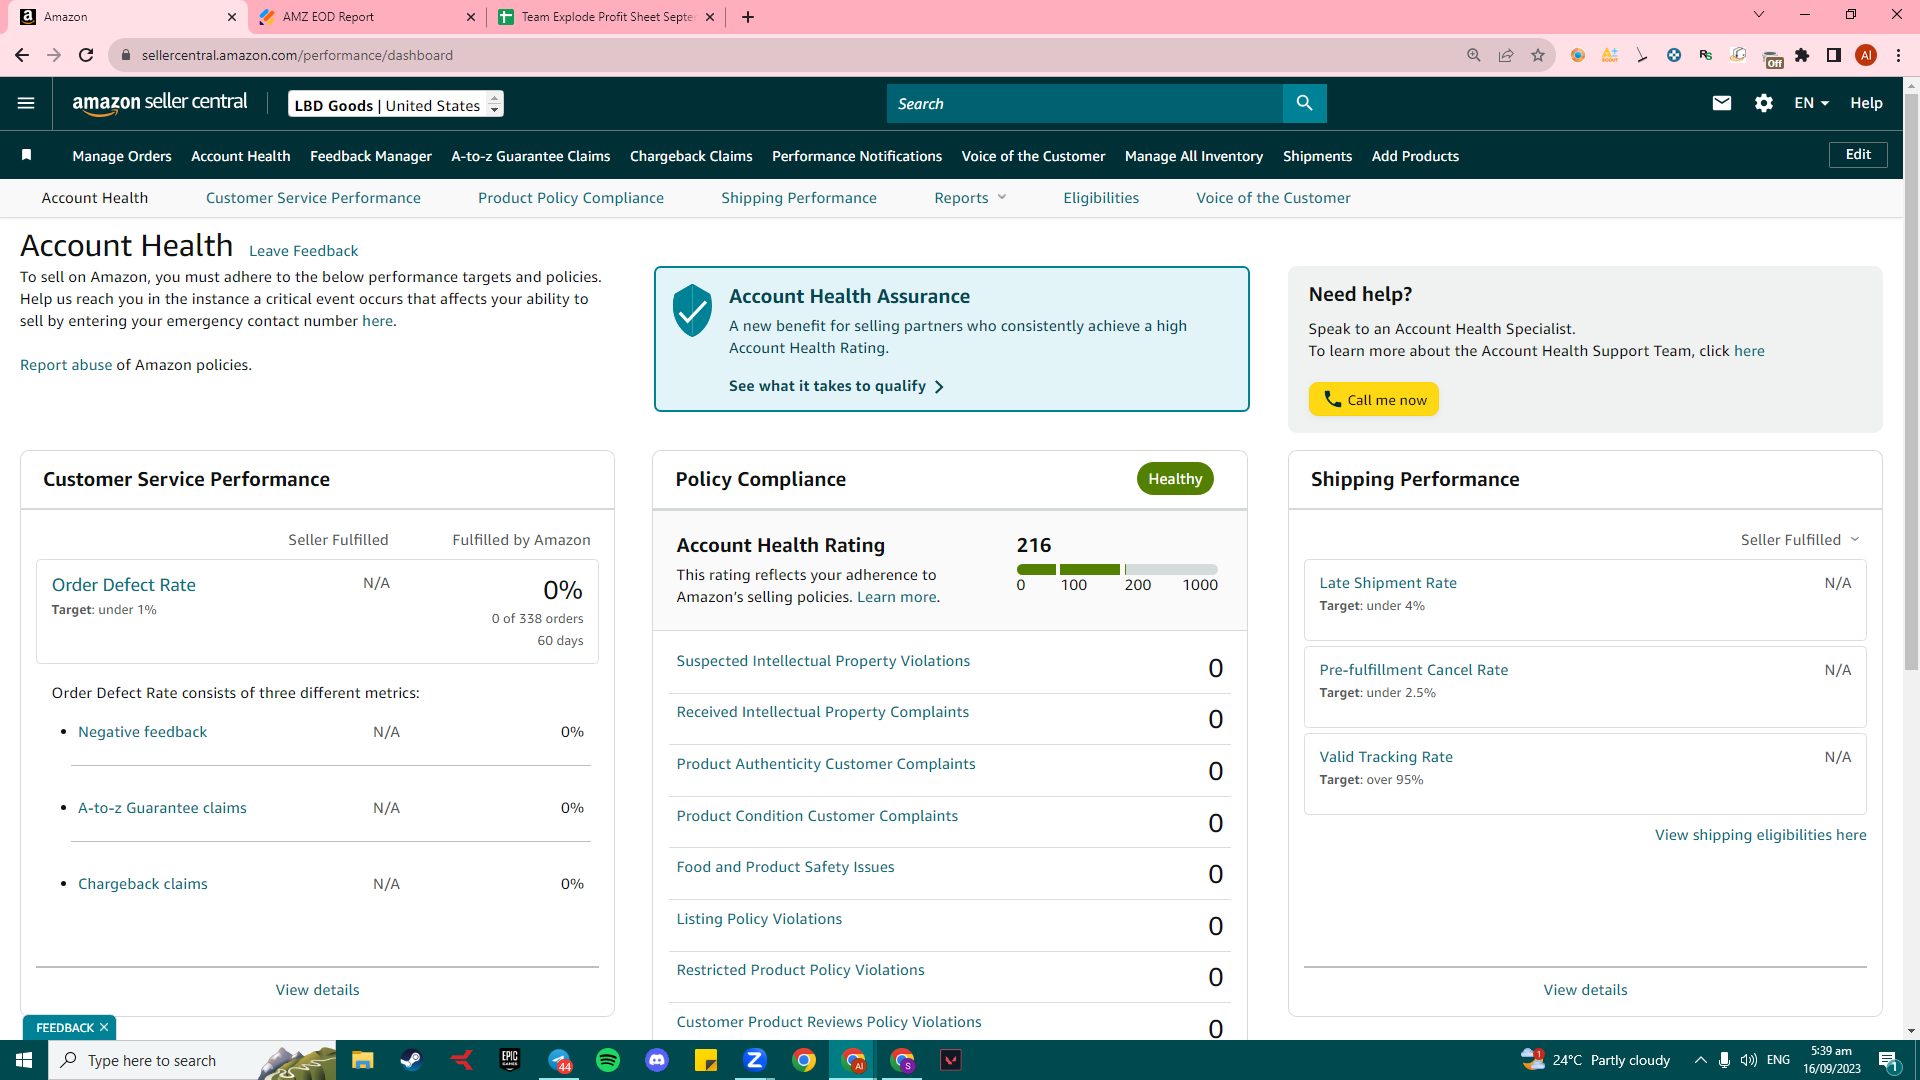Image resolution: width=1920 pixels, height=1080 pixels.
Task: Click the Healthy status badge
Action: point(1175,479)
